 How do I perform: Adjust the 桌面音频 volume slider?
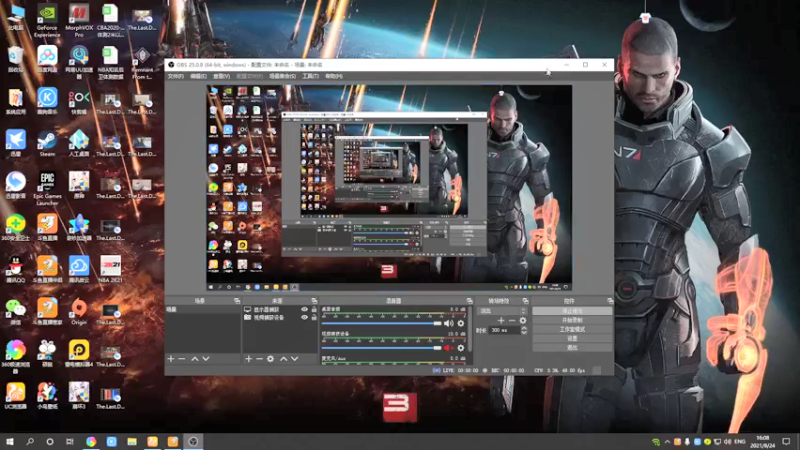382,323
